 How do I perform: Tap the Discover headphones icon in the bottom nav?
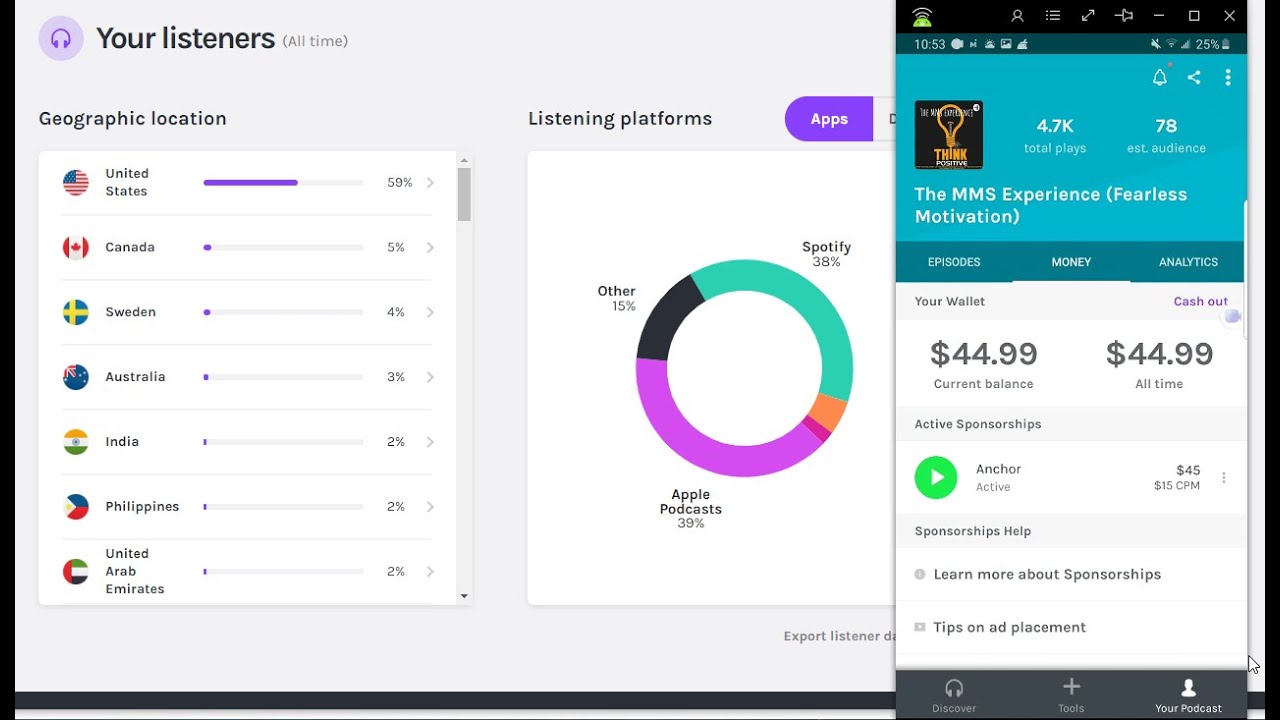(x=954, y=688)
